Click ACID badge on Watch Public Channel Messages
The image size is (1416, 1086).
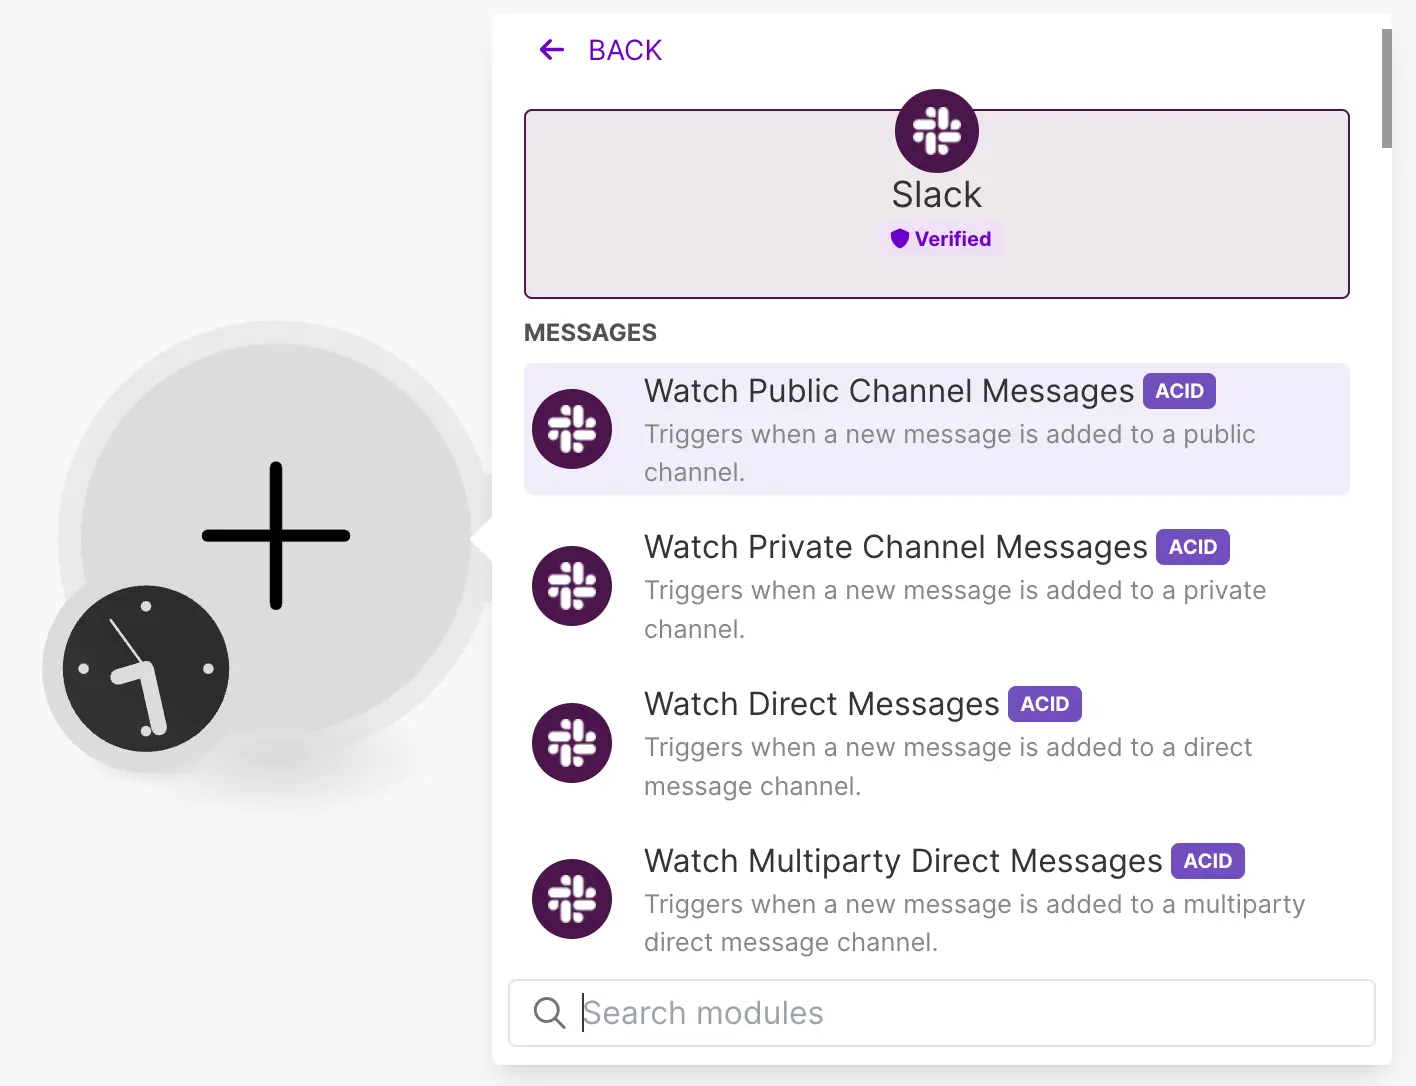point(1179,391)
